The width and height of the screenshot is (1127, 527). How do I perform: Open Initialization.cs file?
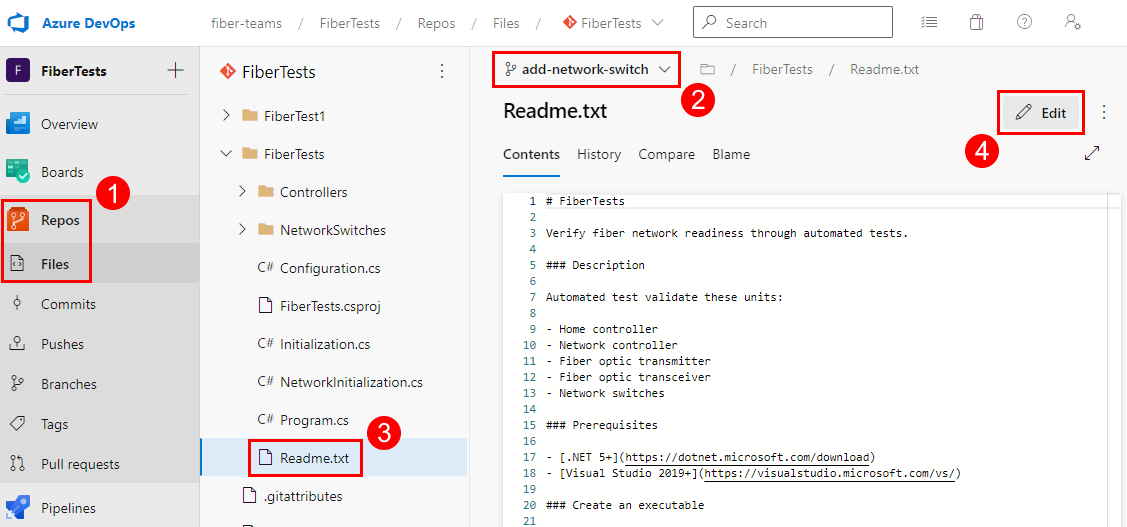(325, 344)
